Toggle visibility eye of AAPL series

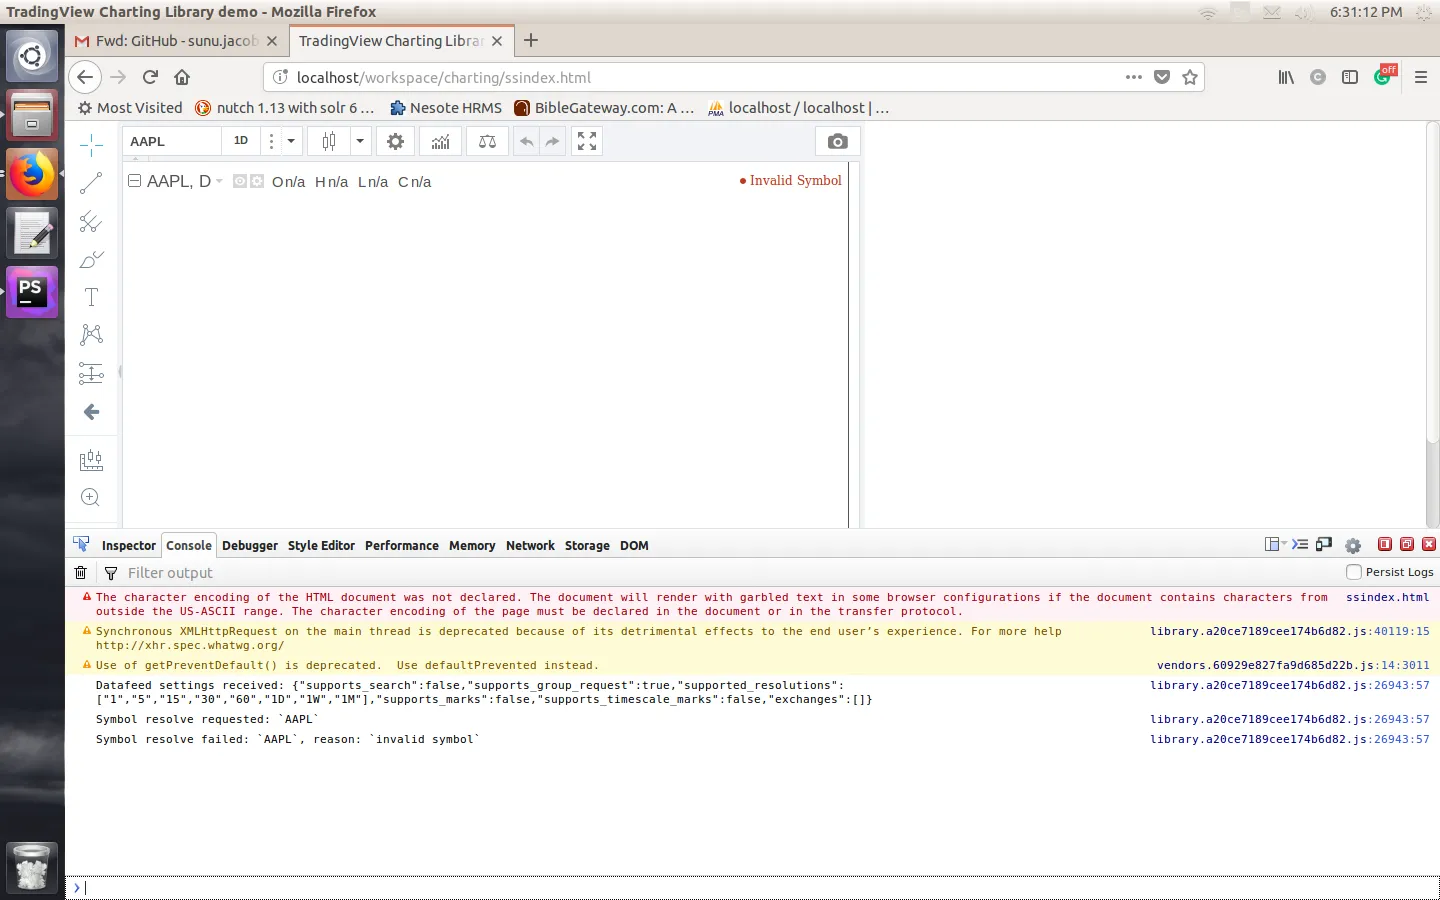pyautogui.click(x=240, y=181)
